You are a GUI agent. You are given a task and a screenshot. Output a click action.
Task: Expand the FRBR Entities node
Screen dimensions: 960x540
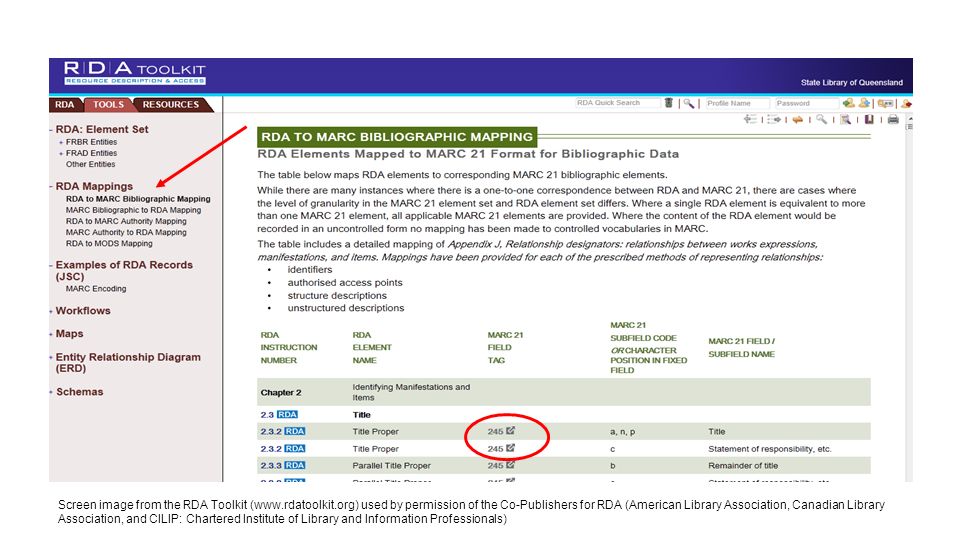click(61, 142)
